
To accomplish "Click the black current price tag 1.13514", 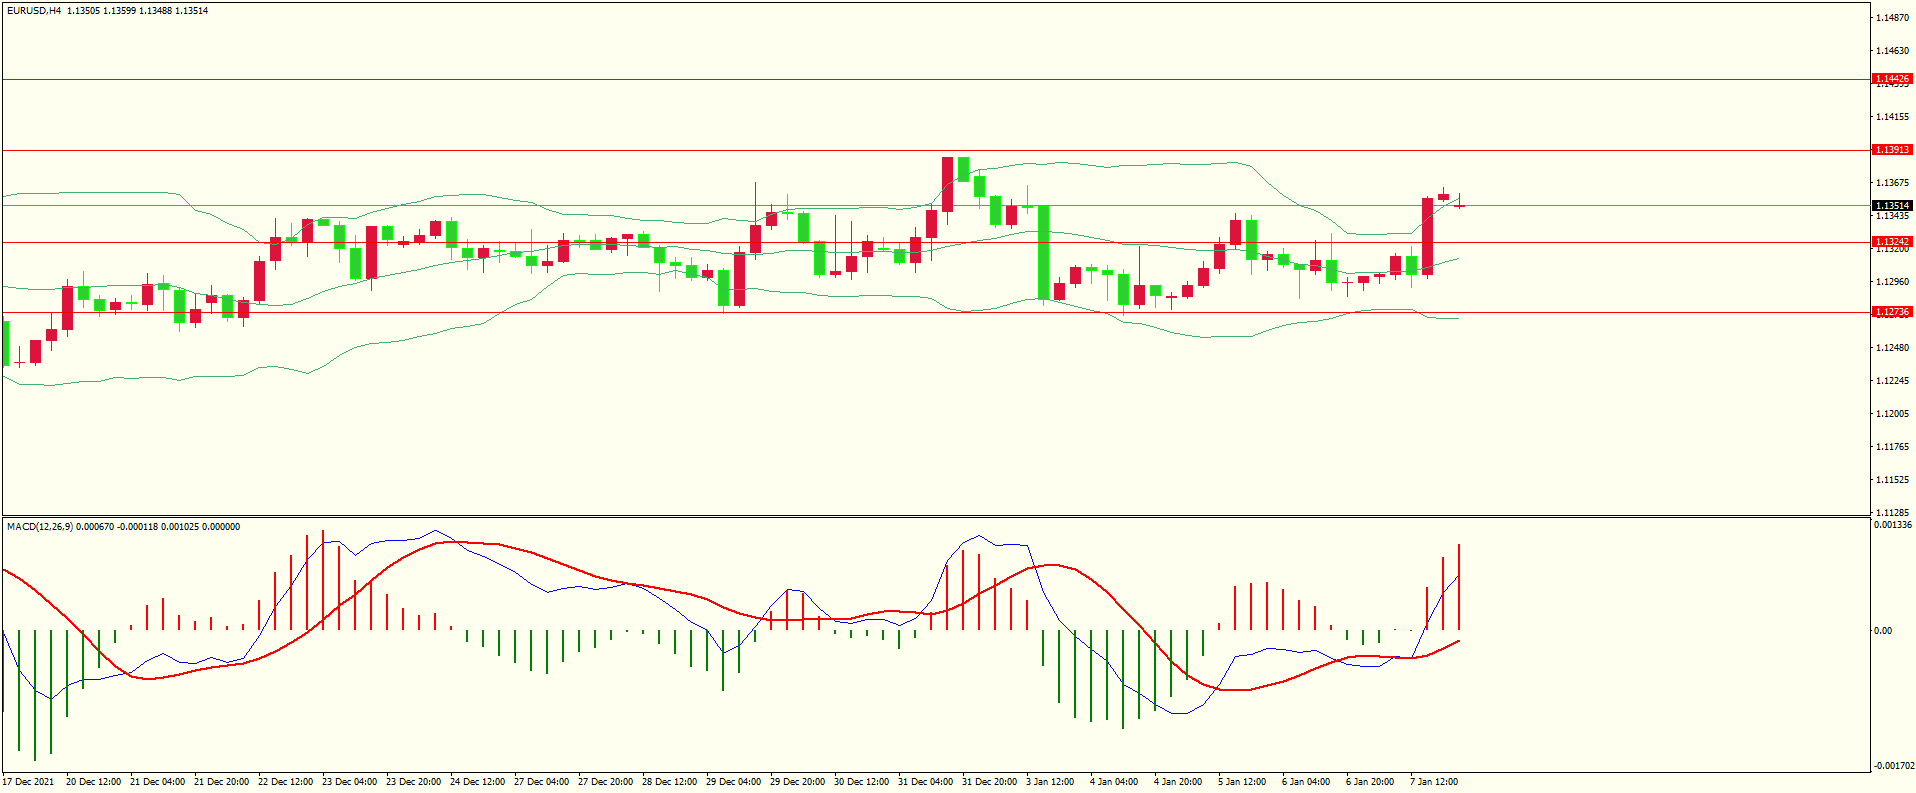I will pyautogui.click(x=1891, y=206).
